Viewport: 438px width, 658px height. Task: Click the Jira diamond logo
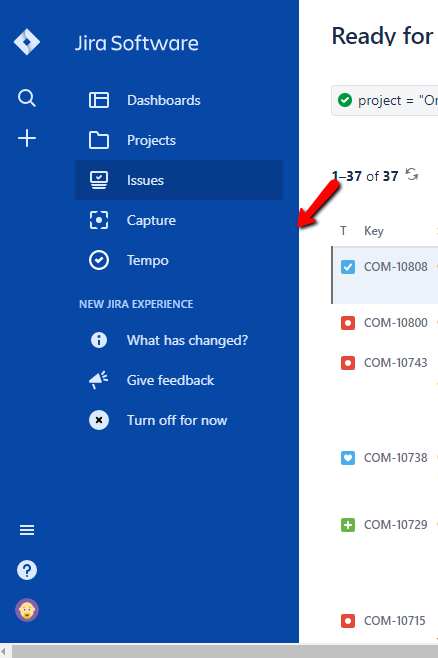(27, 42)
